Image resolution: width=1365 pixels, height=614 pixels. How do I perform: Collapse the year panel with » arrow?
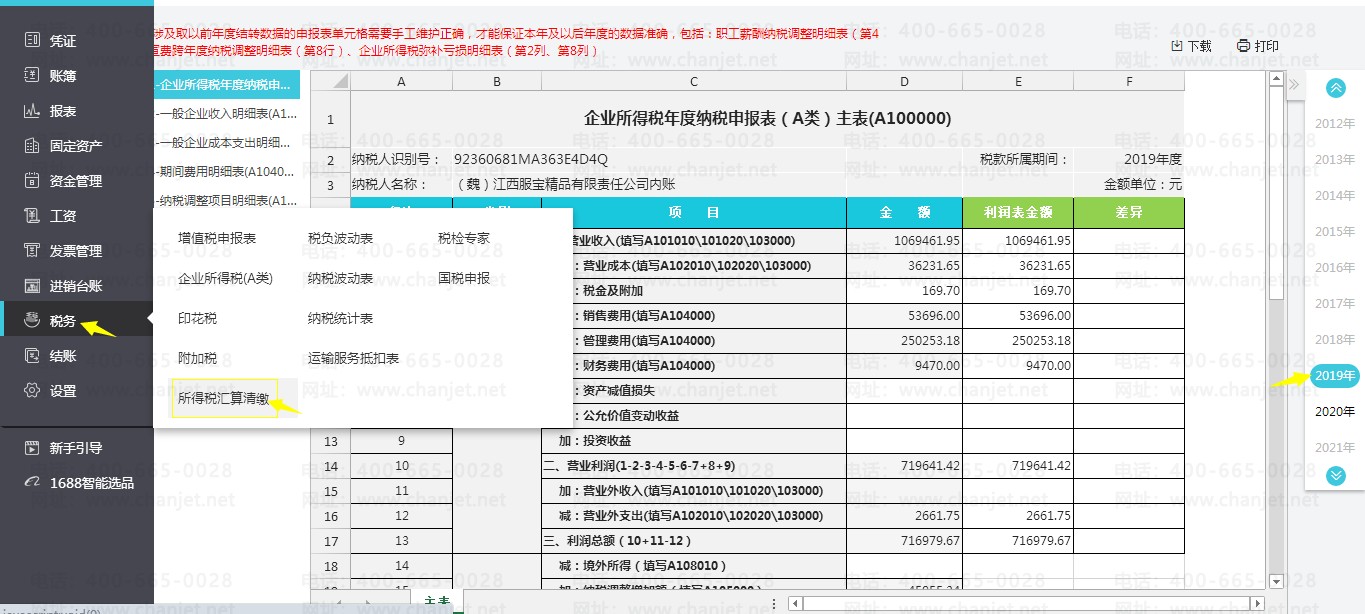click(1293, 85)
